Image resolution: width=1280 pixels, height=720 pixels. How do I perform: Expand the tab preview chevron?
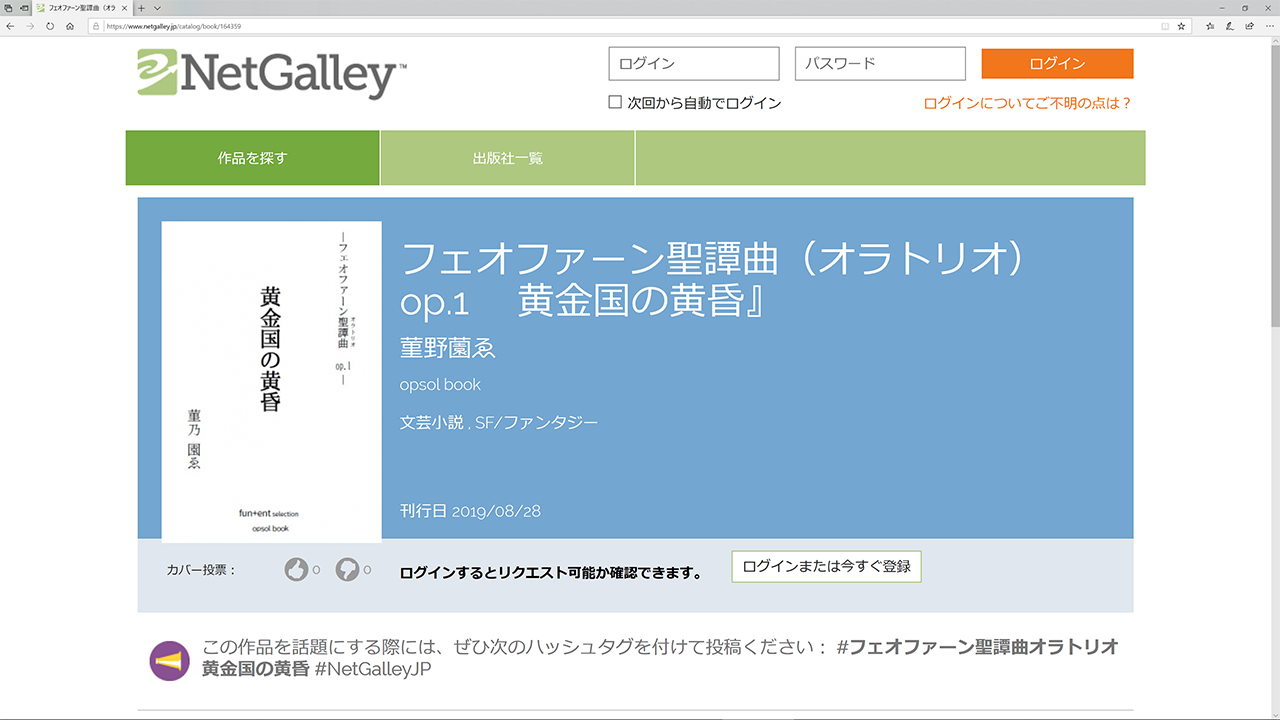[x=157, y=8]
